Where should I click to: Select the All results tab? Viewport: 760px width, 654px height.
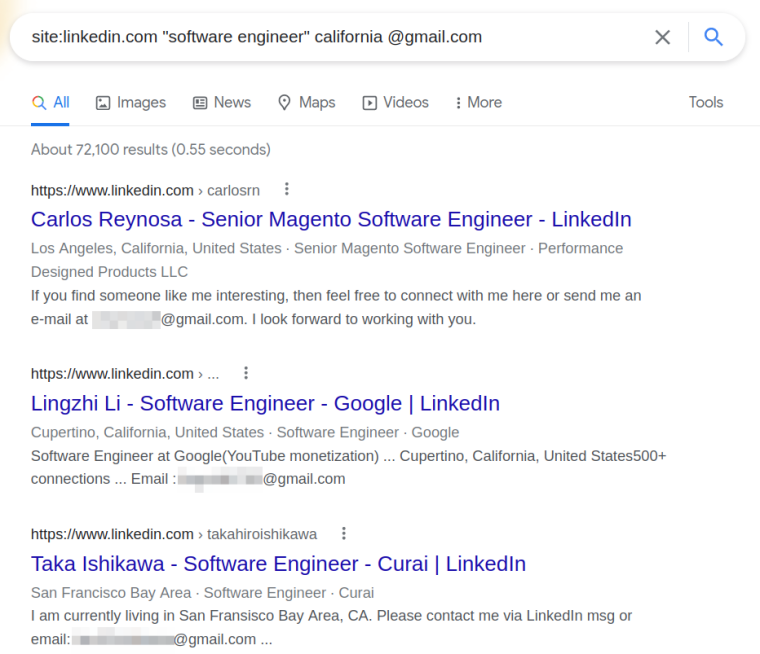click(x=50, y=102)
